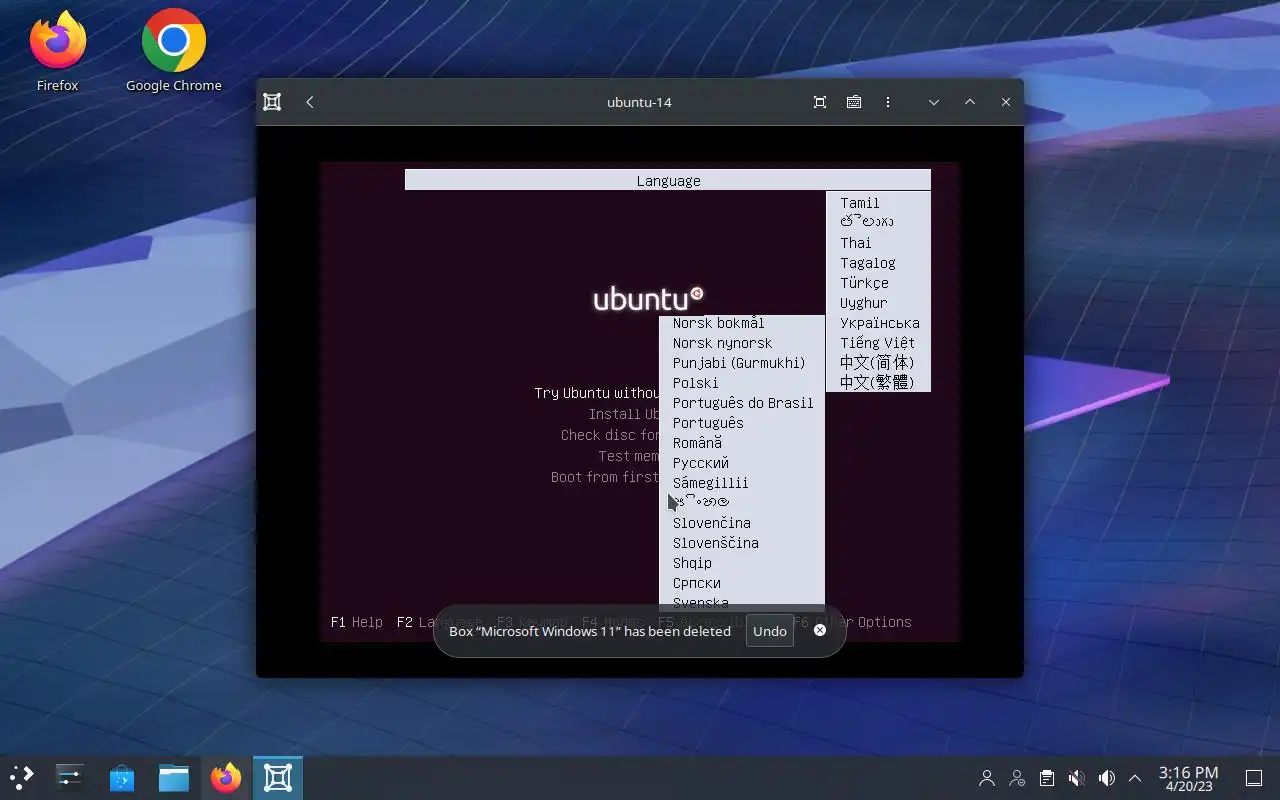Click F1 Help in the boot screen
The height and width of the screenshot is (800, 1280).
(x=357, y=622)
